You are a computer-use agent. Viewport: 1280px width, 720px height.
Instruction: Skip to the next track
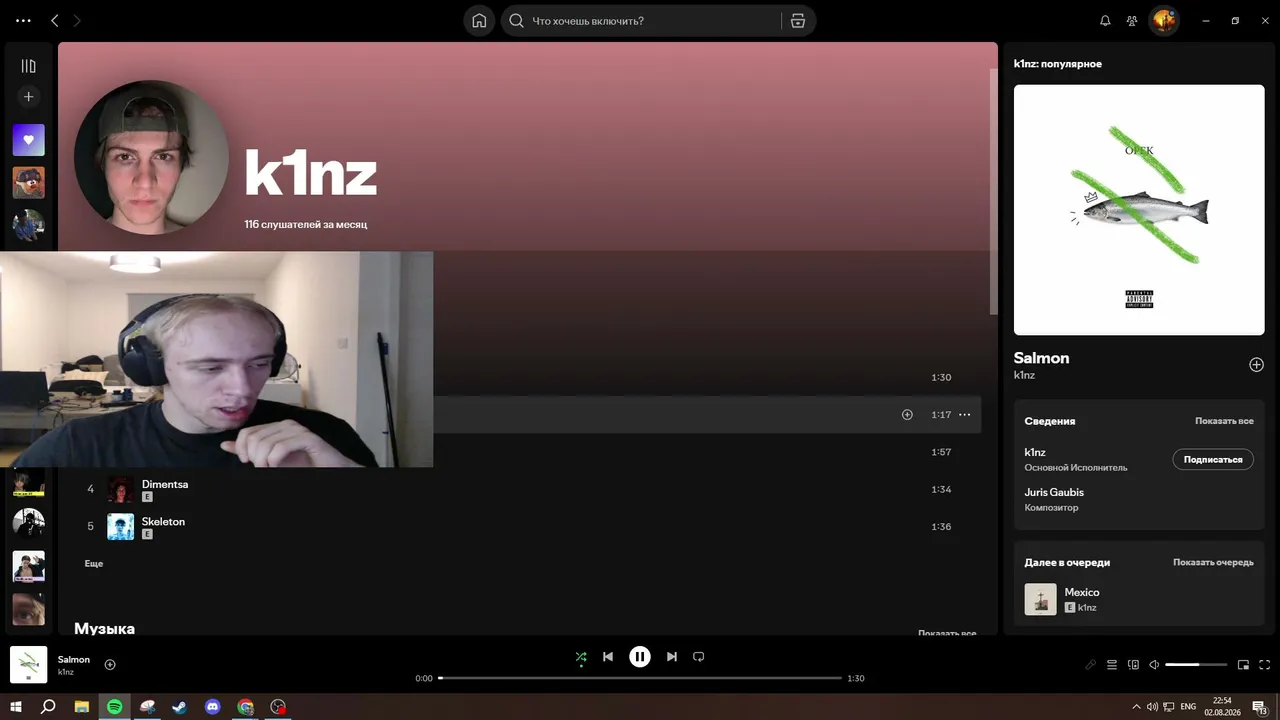click(672, 657)
